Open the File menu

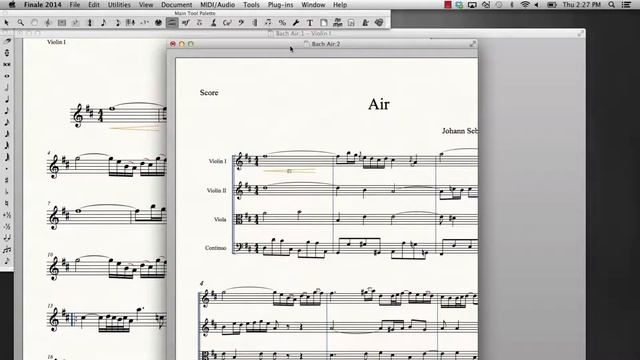tap(75, 5)
